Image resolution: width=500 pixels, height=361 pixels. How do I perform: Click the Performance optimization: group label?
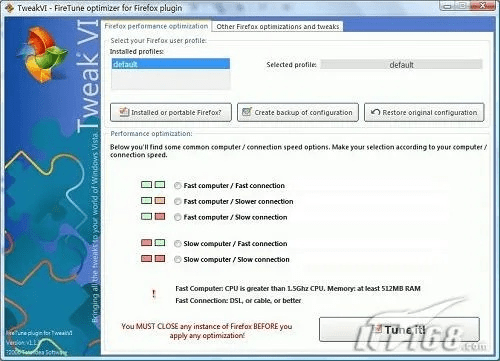point(151,134)
